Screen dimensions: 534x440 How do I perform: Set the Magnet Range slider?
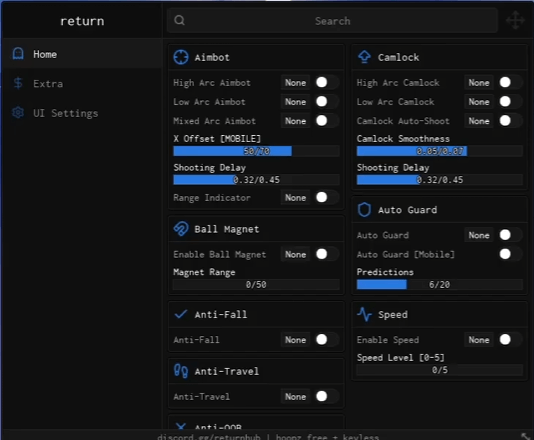coord(256,284)
